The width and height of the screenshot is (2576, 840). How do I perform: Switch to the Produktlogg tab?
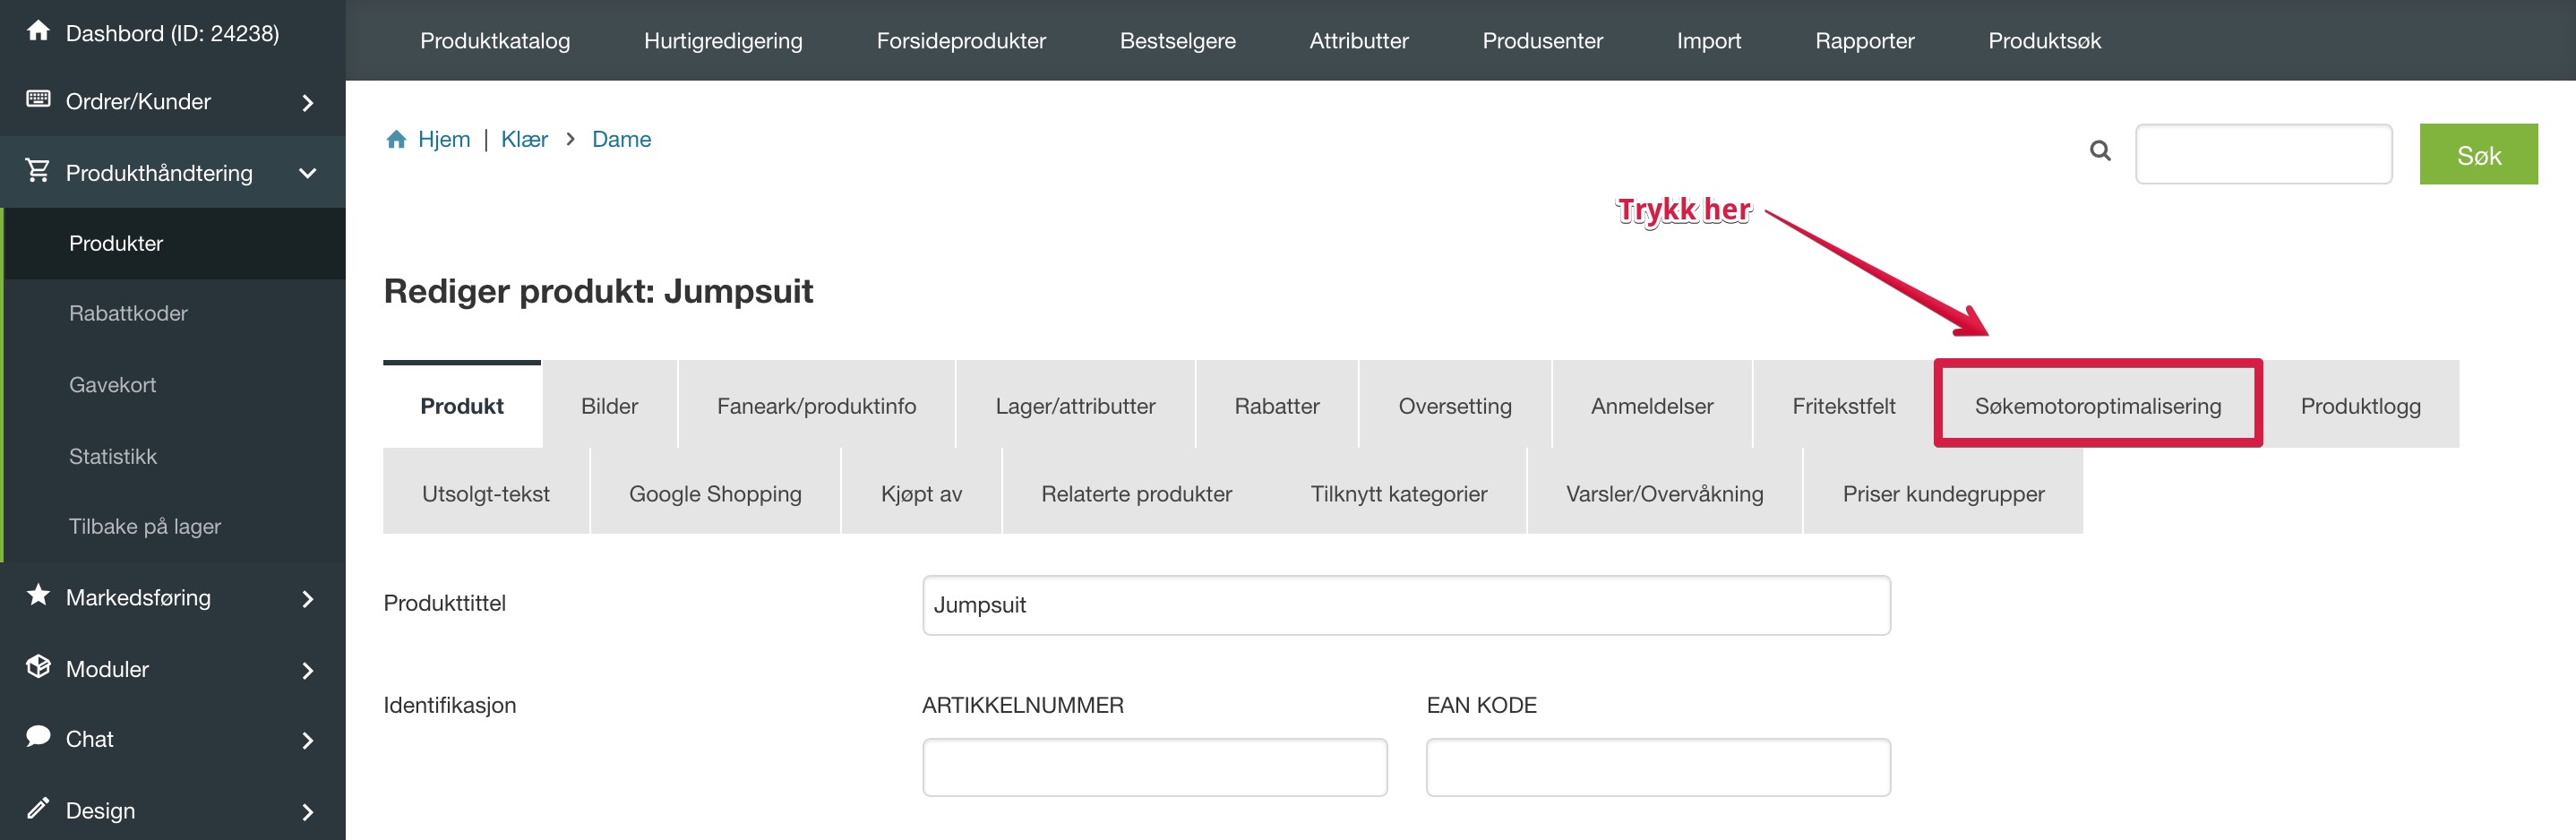click(2360, 405)
